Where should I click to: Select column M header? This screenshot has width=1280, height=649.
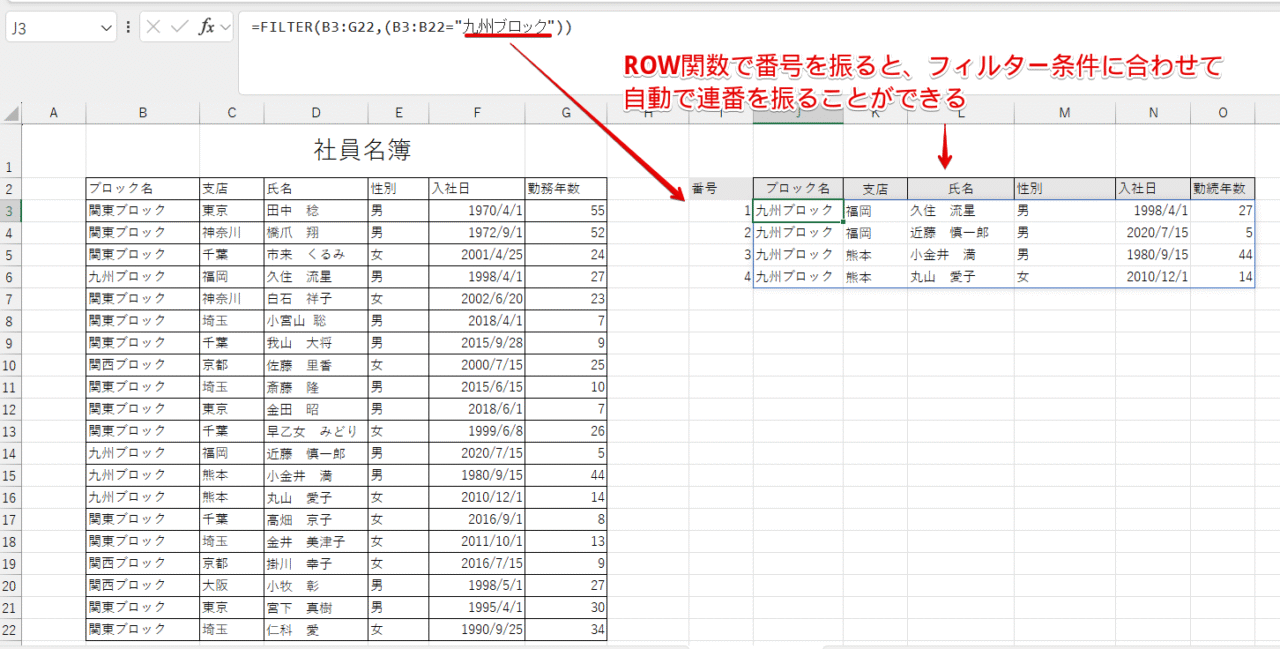(1064, 113)
